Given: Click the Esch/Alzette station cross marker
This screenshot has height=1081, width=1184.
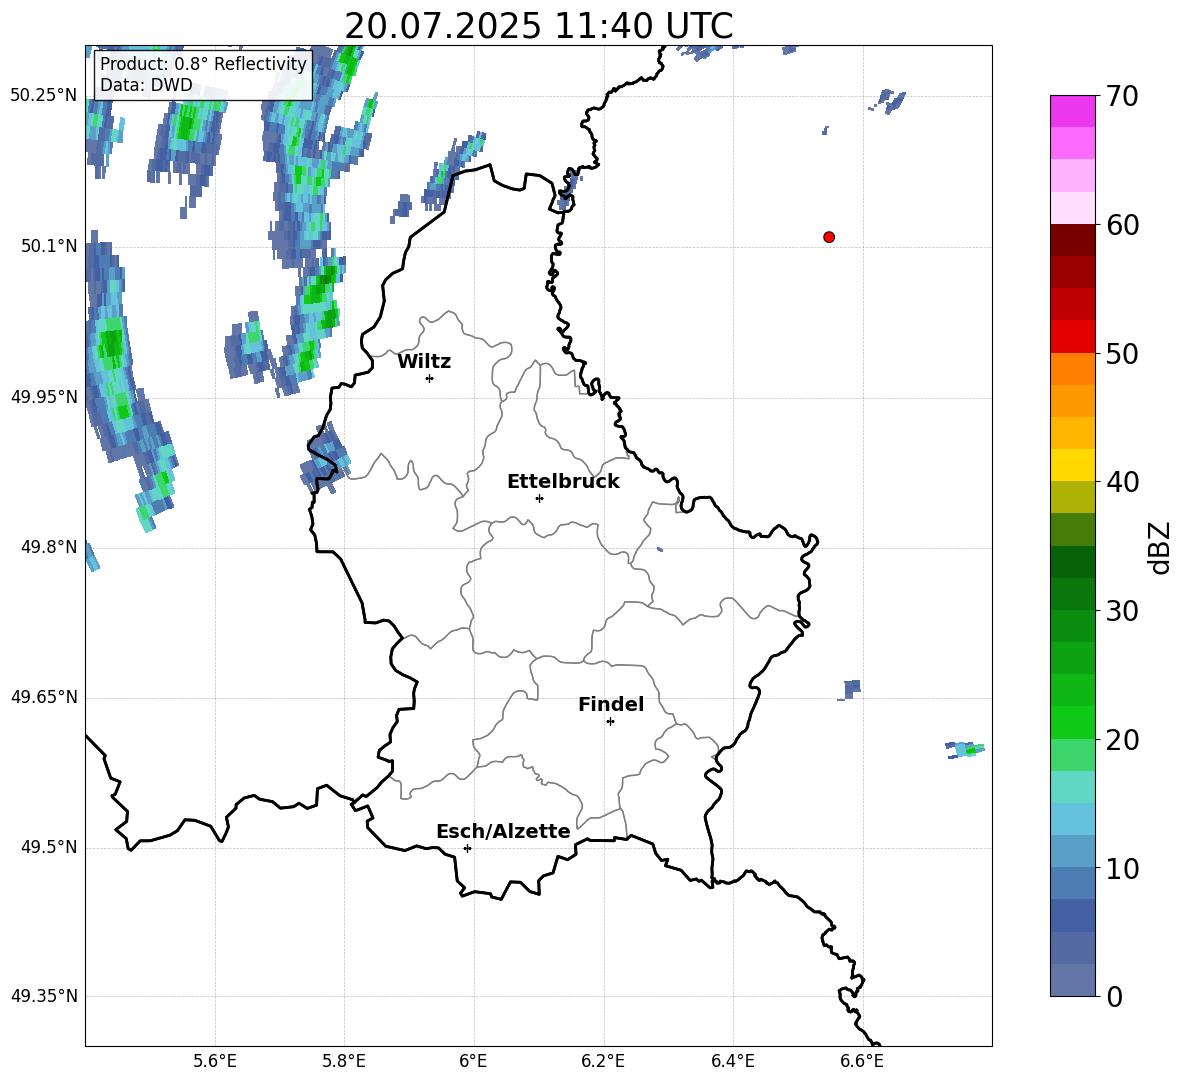Looking at the screenshot, I should pyautogui.click(x=467, y=848).
